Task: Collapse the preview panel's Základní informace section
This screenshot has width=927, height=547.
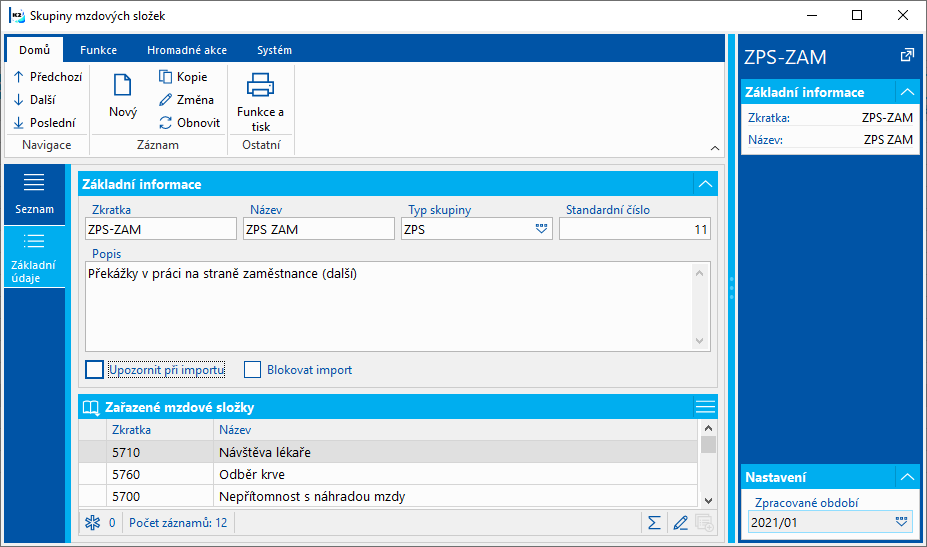Action: tap(907, 92)
